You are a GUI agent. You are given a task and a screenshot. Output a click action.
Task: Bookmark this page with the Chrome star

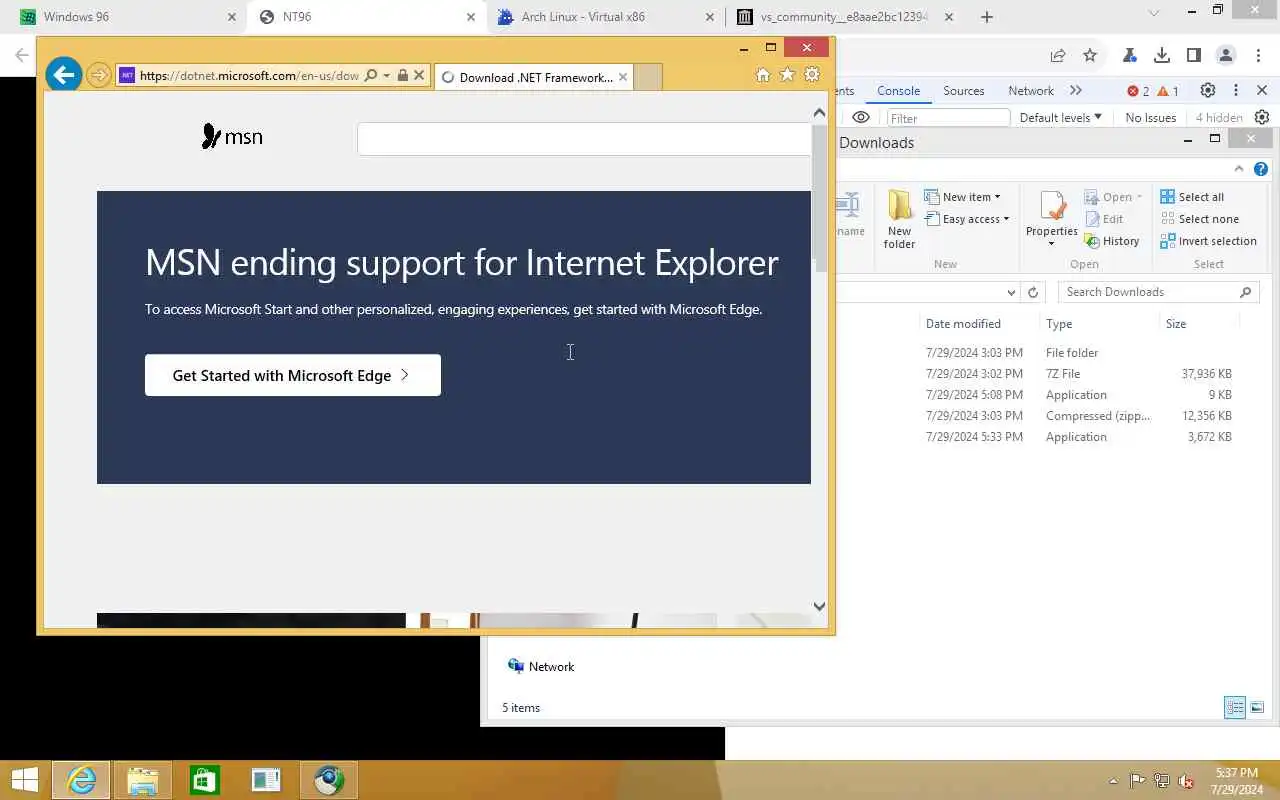click(x=1090, y=56)
